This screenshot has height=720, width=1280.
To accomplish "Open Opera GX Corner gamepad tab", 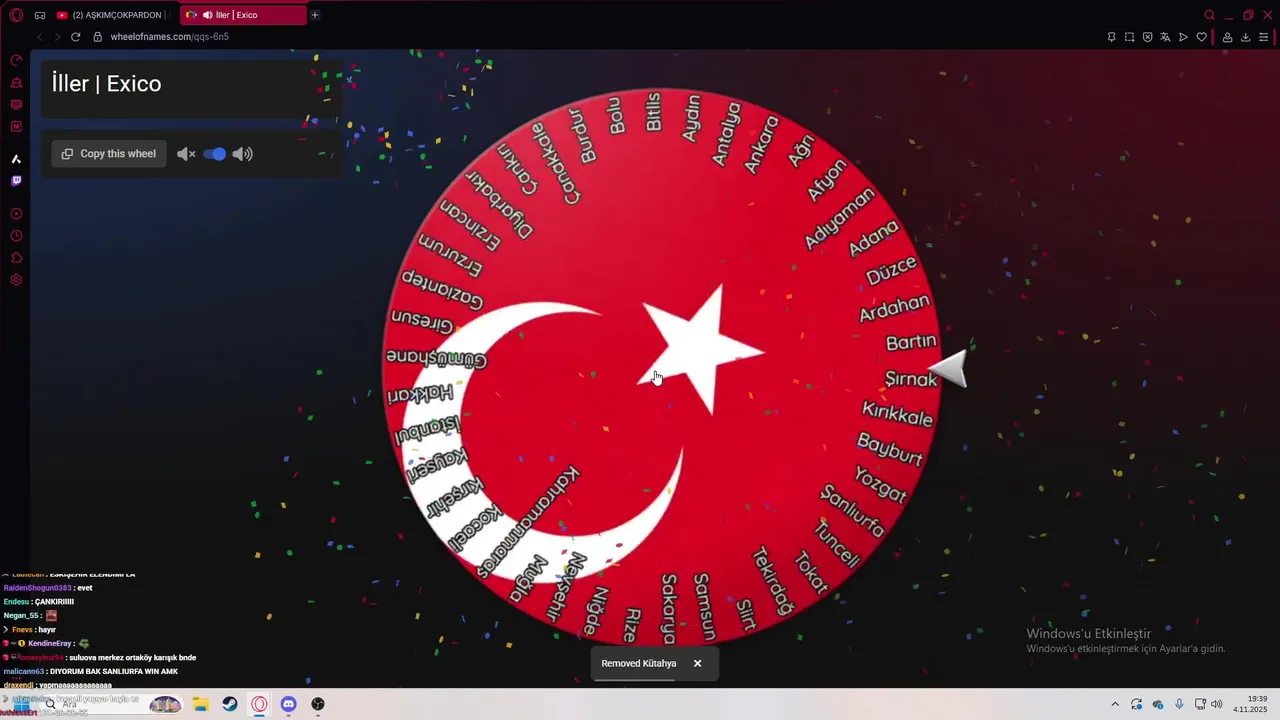I will [40, 15].
